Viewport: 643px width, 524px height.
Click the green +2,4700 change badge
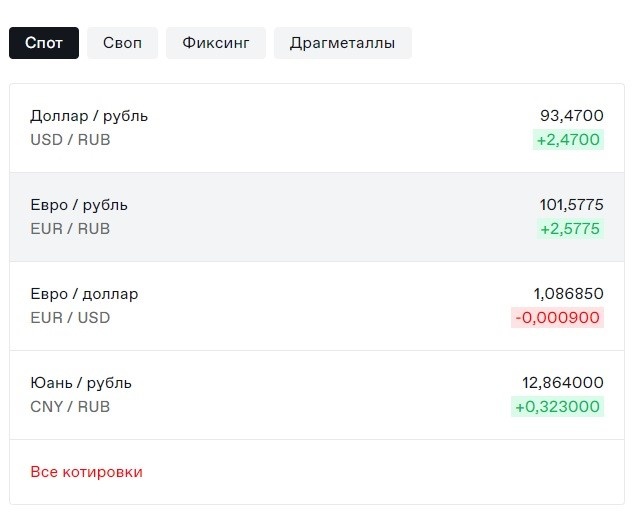pos(568,140)
